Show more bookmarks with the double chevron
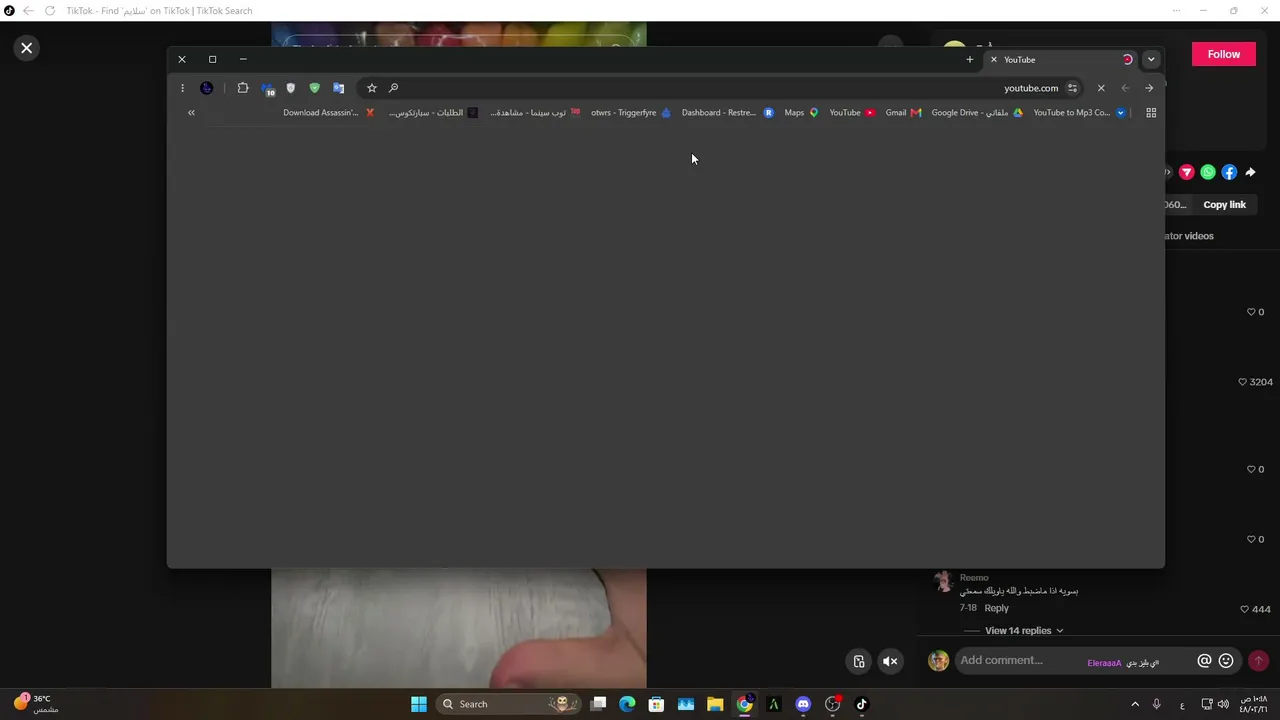The height and width of the screenshot is (720, 1280). pos(191,113)
